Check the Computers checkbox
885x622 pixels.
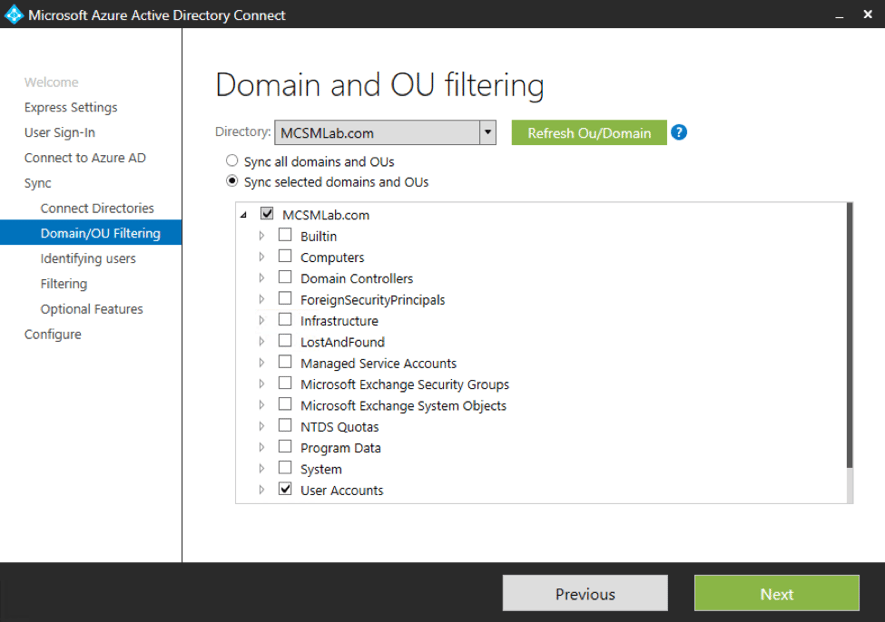(285, 256)
